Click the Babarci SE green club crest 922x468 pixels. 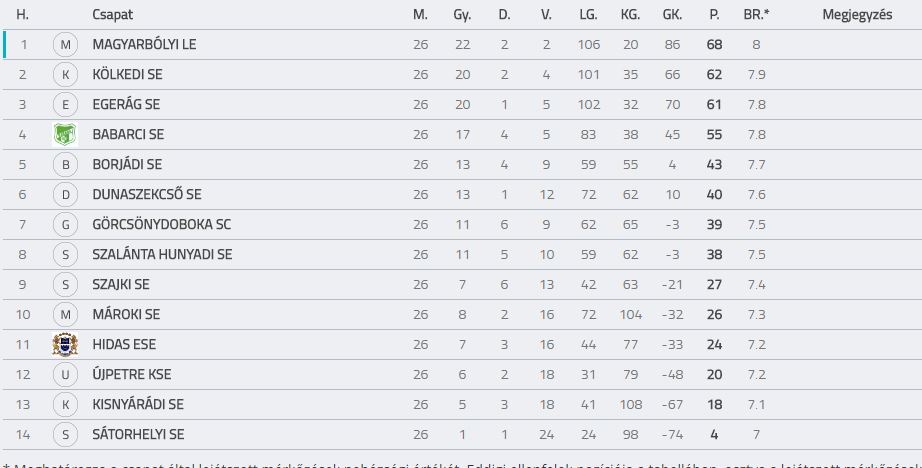(x=65, y=135)
